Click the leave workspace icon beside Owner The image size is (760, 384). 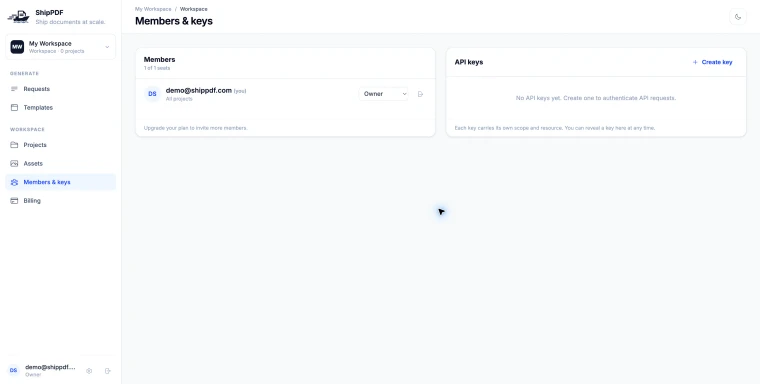point(420,94)
